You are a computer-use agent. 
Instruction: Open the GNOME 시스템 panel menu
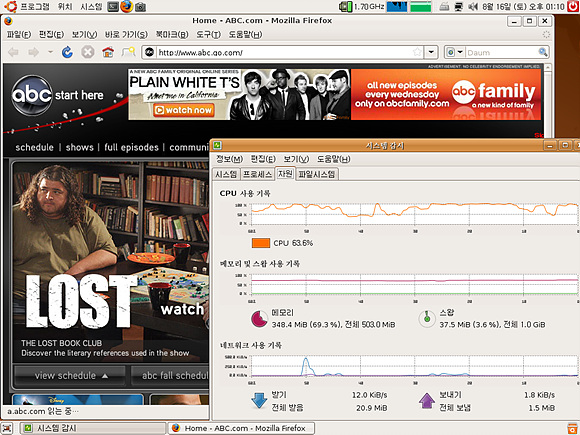click(x=91, y=6)
